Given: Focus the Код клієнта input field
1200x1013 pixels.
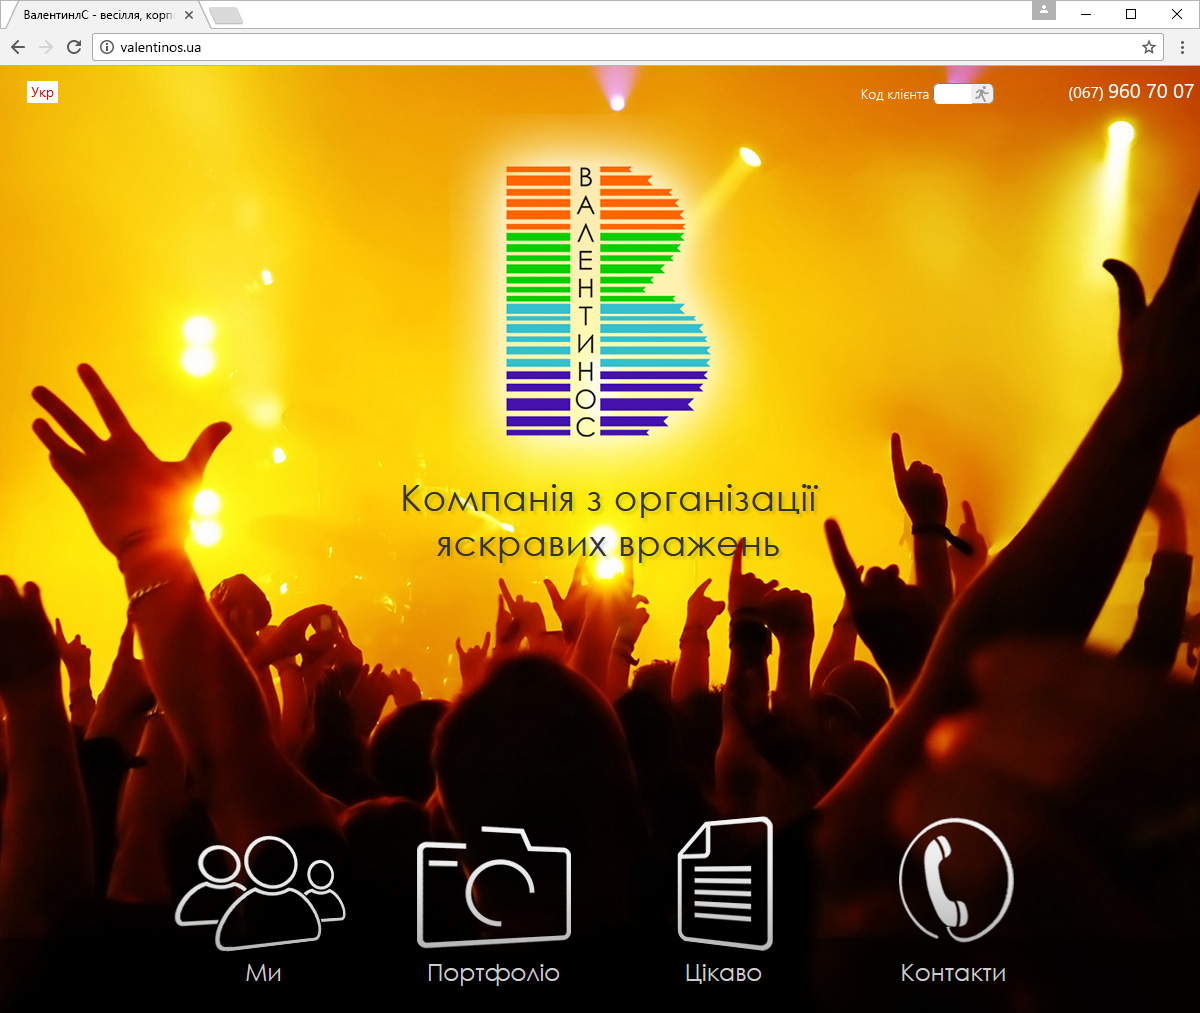Looking at the screenshot, I should pos(952,94).
